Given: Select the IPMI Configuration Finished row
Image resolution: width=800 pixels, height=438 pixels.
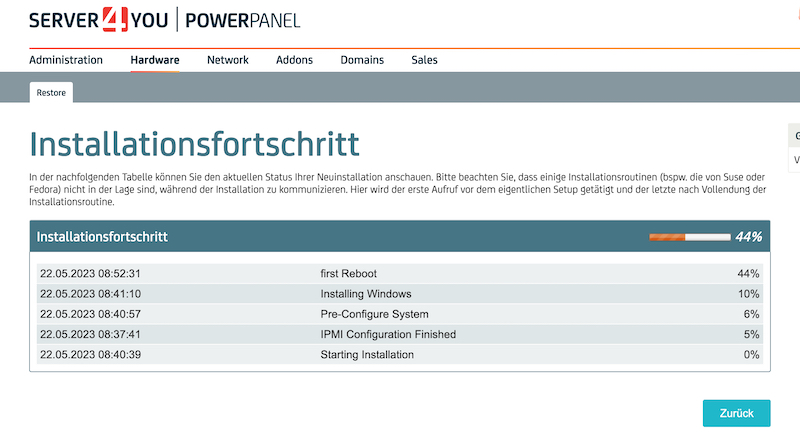Looking at the screenshot, I should pyautogui.click(x=400, y=334).
